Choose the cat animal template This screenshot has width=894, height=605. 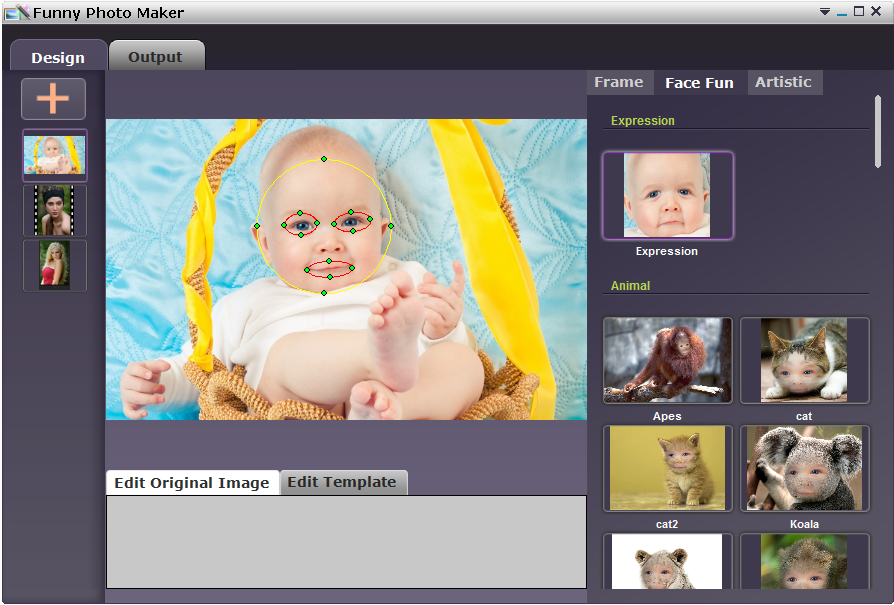click(804, 360)
